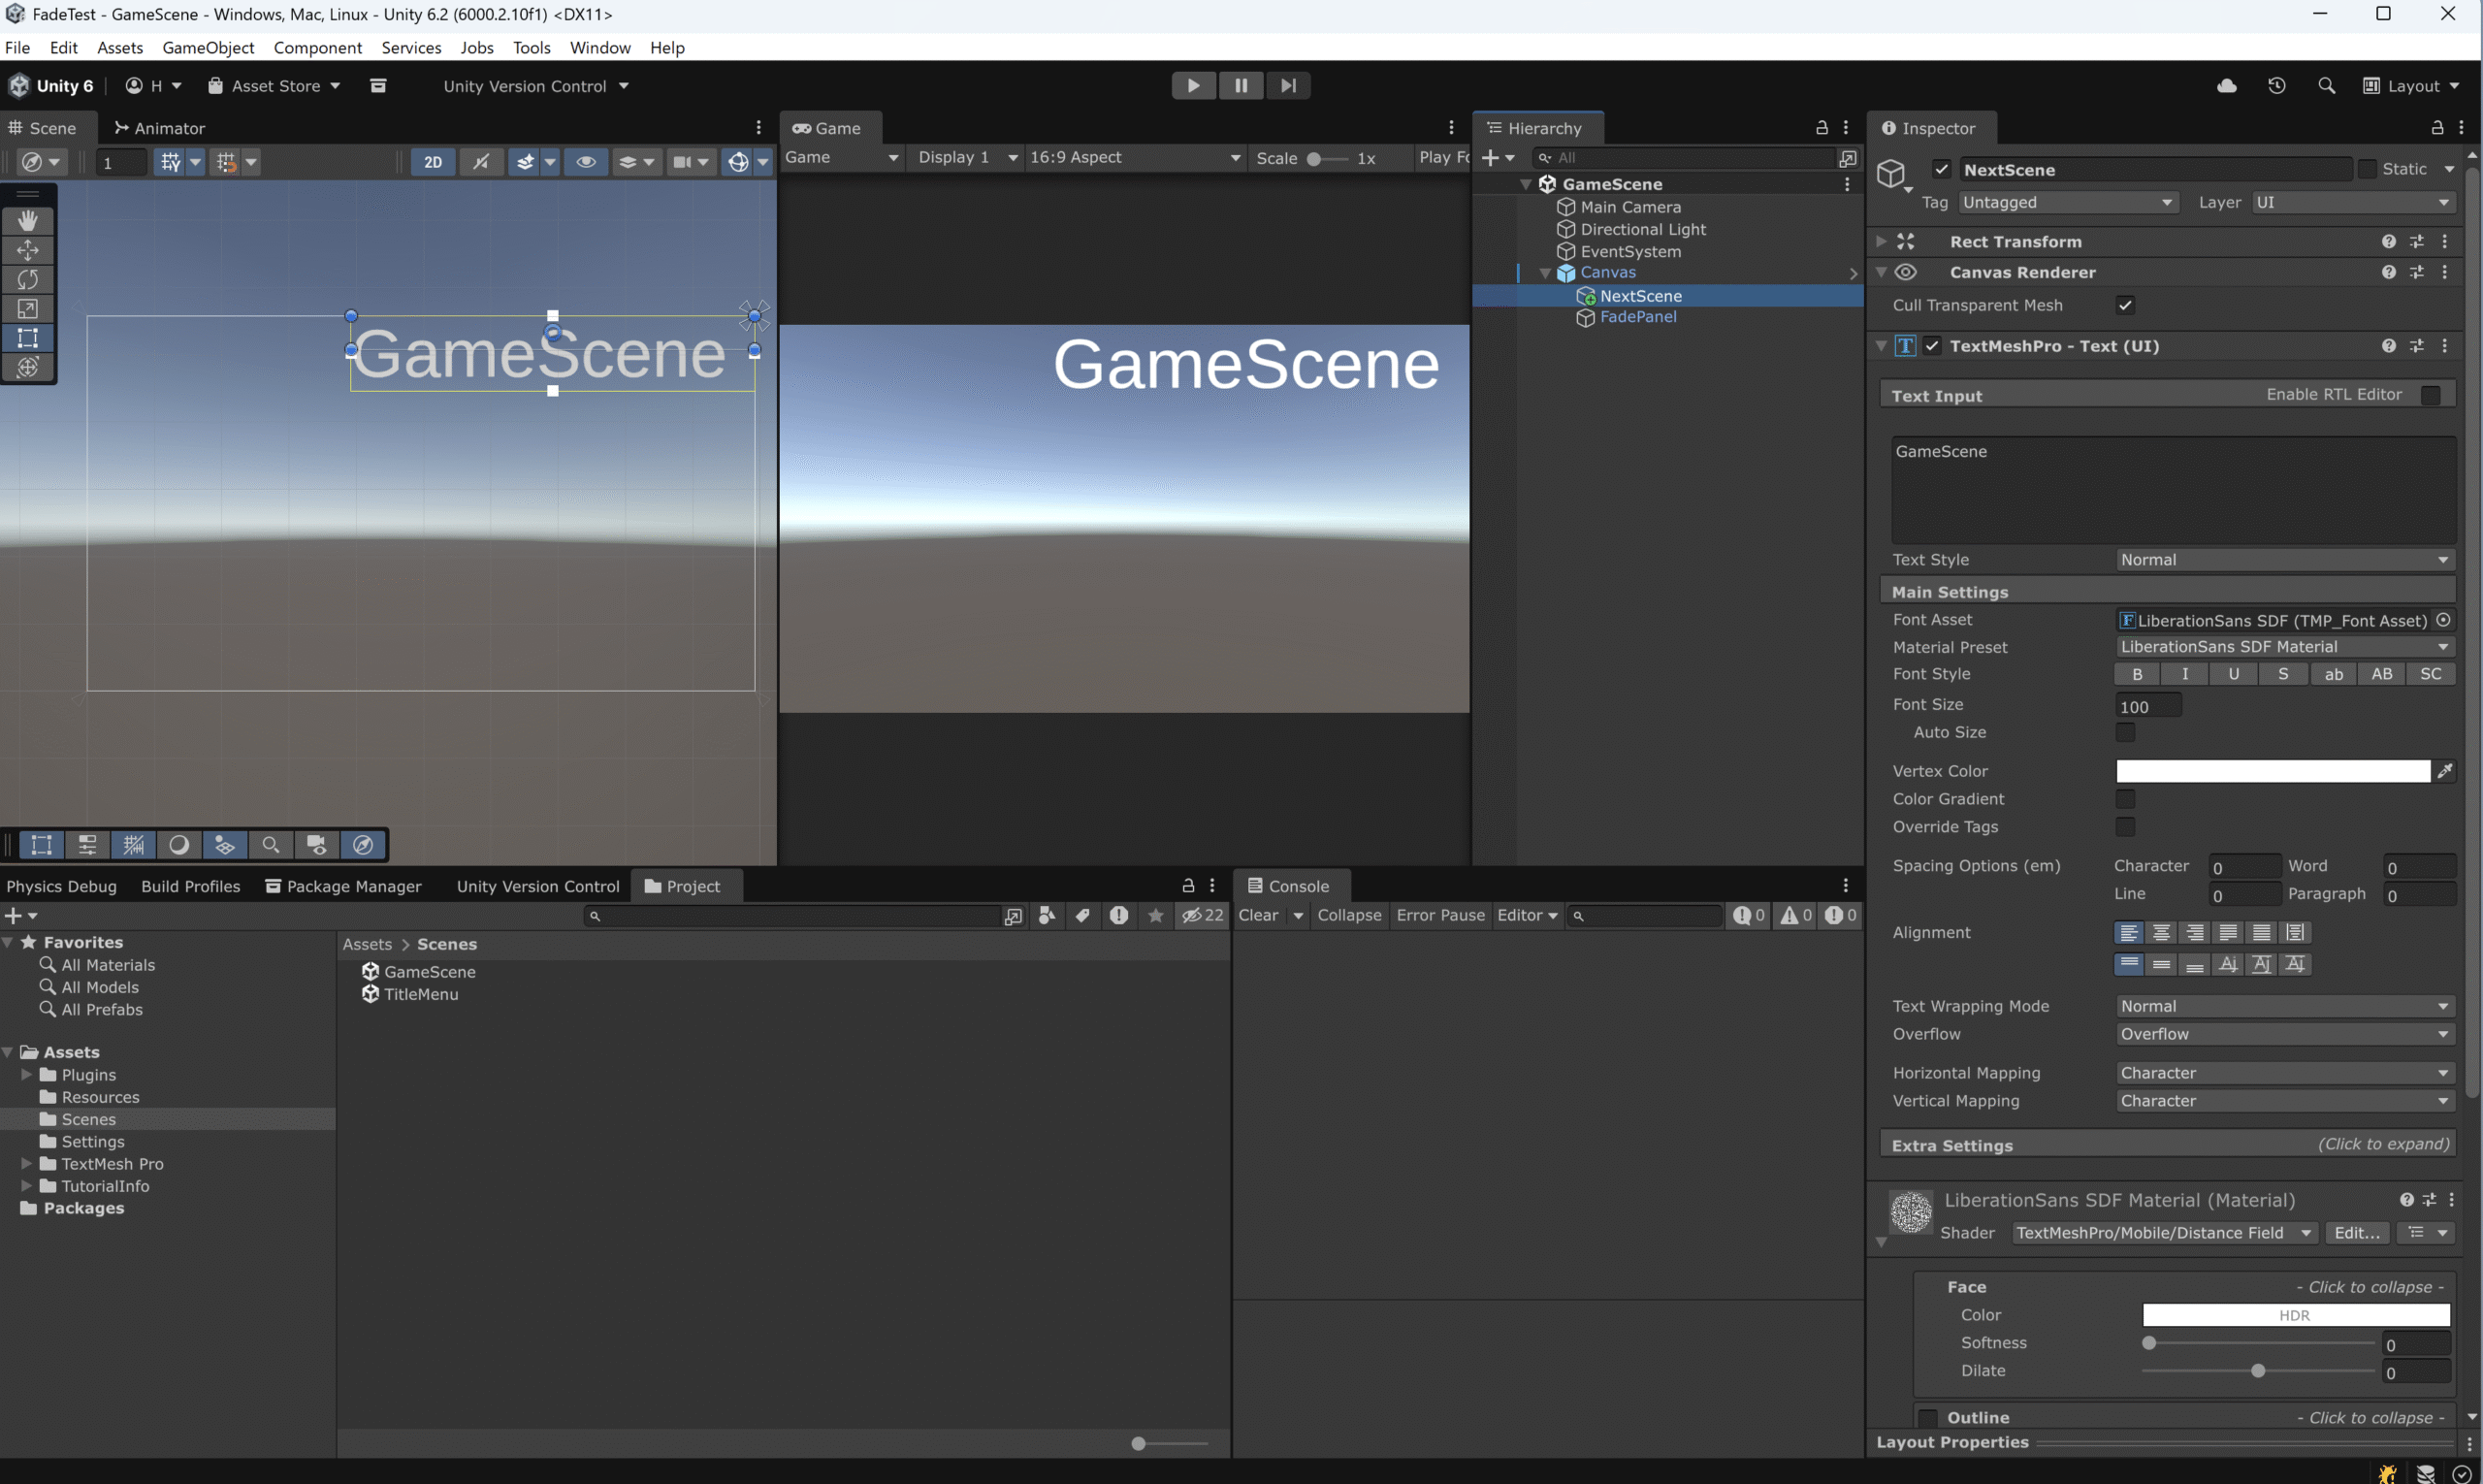The height and width of the screenshot is (1484, 2483).
Task: Toggle Cull Transparent Mesh checkbox
Action: (x=2125, y=305)
